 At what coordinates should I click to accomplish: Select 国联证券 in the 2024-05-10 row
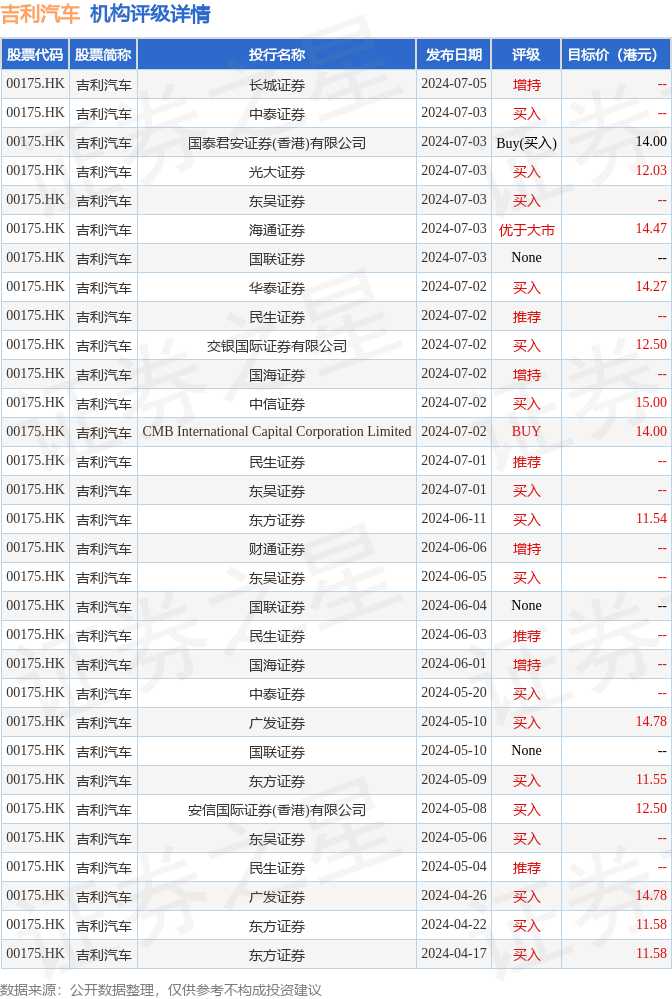[x=276, y=752]
